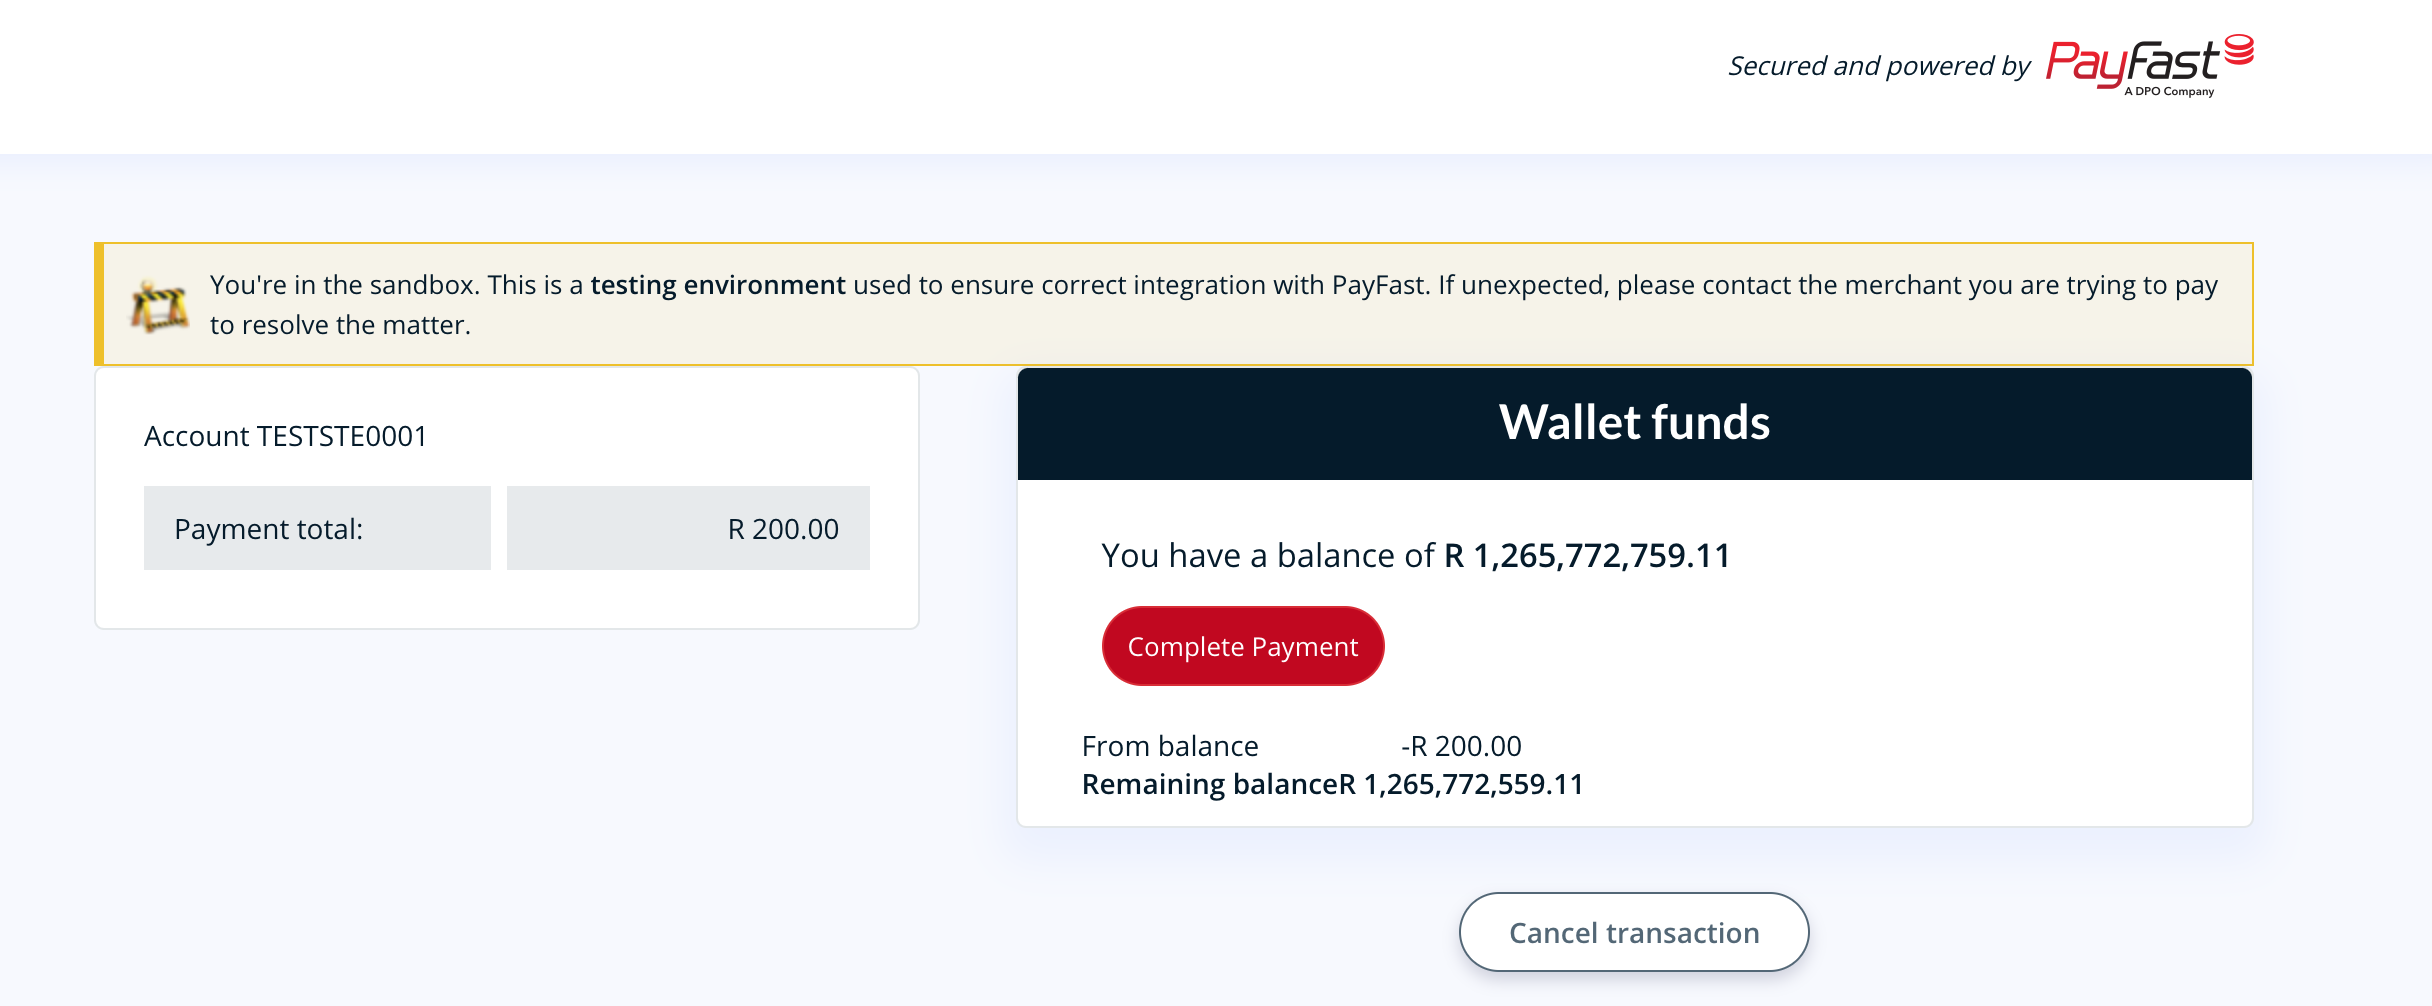
Task: Click the red coin stack icon
Action: pyautogui.click(x=2239, y=50)
